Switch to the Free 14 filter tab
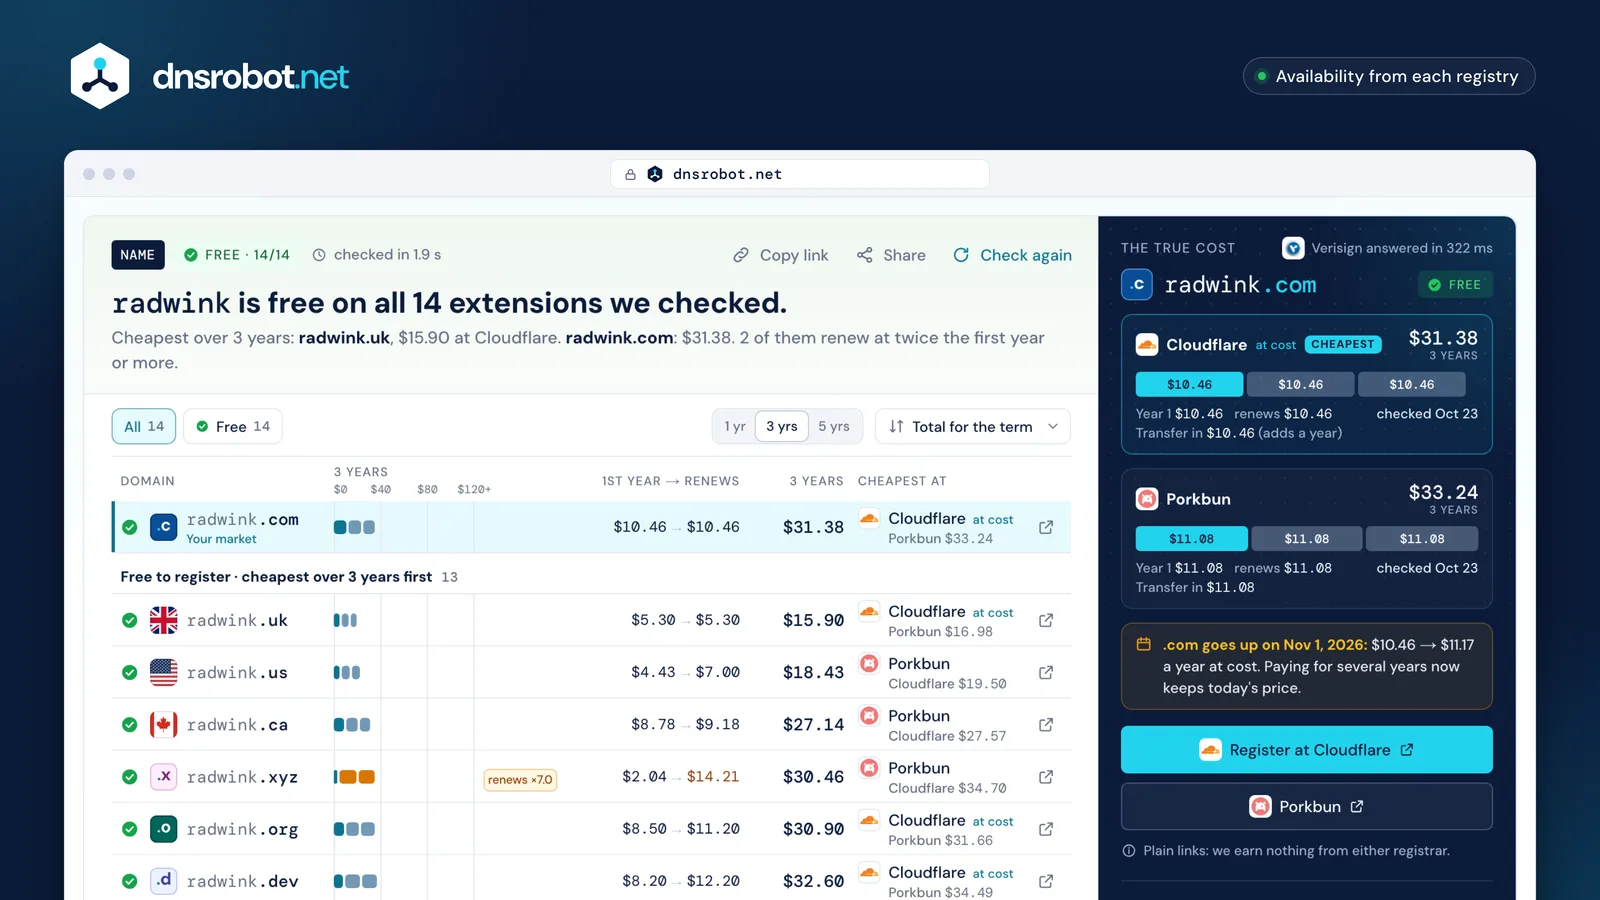 click(x=233, y=426)
